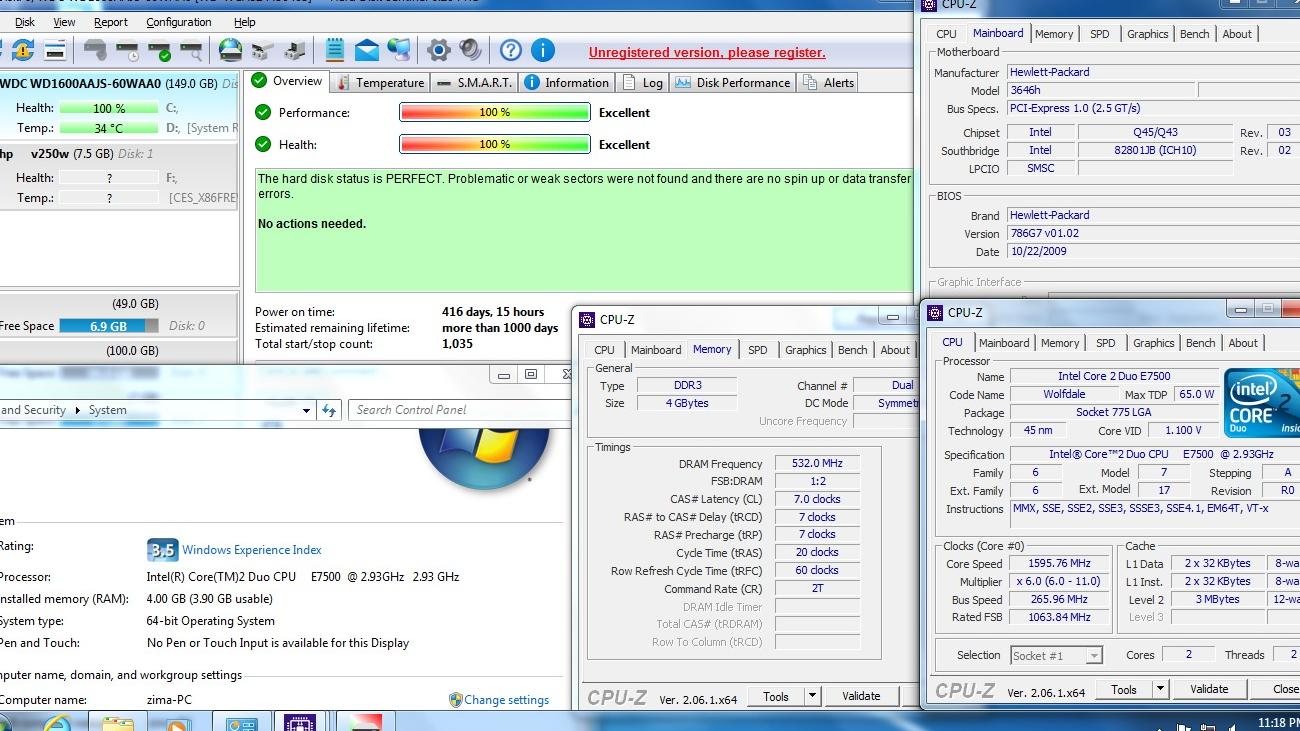Open the file explorer folder on the taskbar

[118, 723]
